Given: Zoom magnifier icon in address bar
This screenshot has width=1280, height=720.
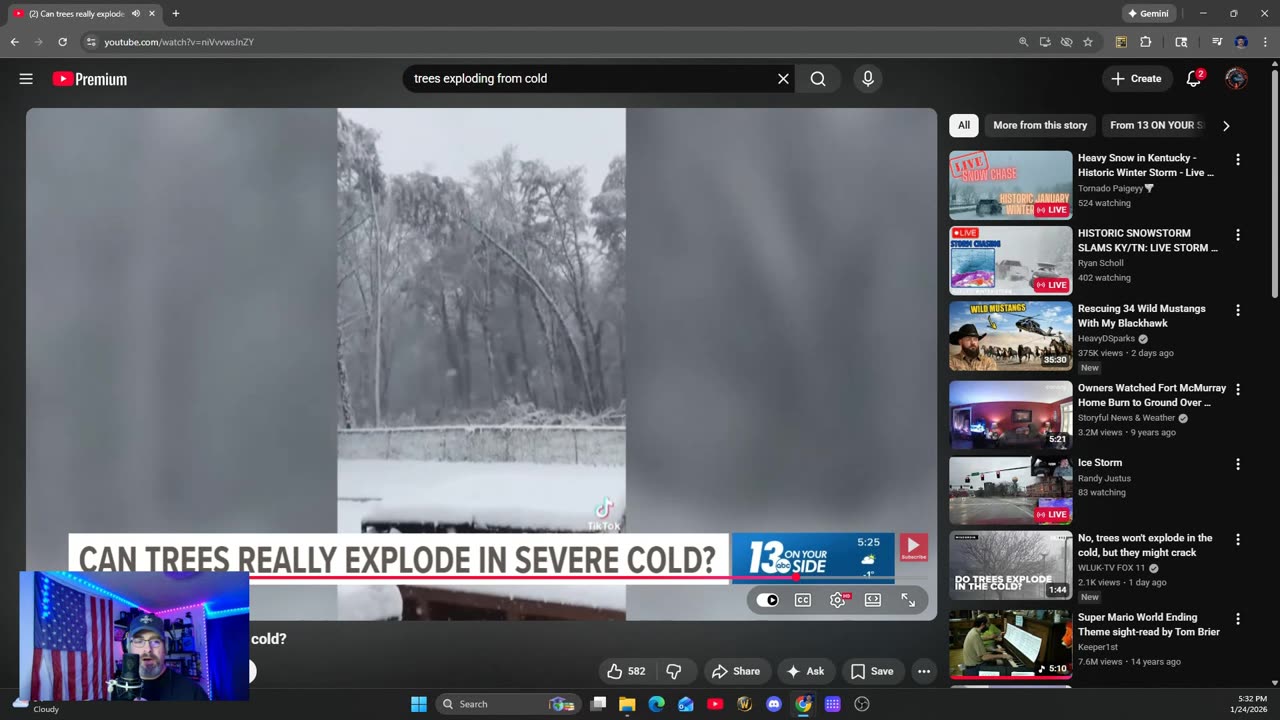Looking at the screenshot, I should point(1023,42).
